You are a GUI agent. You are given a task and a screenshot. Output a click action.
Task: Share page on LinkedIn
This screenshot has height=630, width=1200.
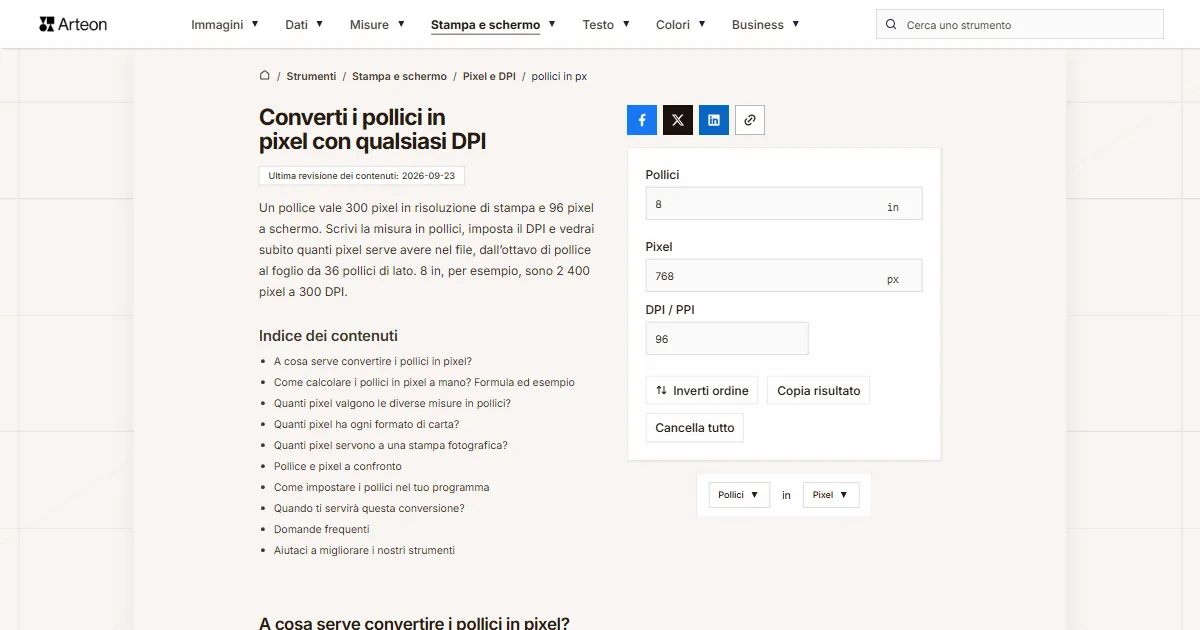click(x=714, y=120)
